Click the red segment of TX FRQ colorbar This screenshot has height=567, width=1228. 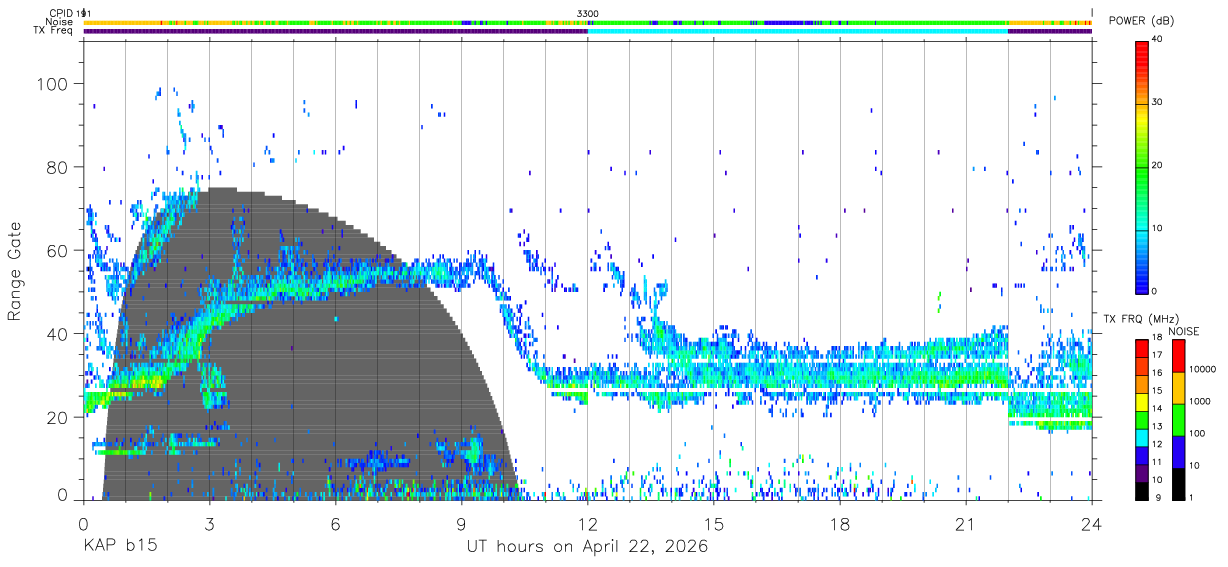click(1142, 346)
